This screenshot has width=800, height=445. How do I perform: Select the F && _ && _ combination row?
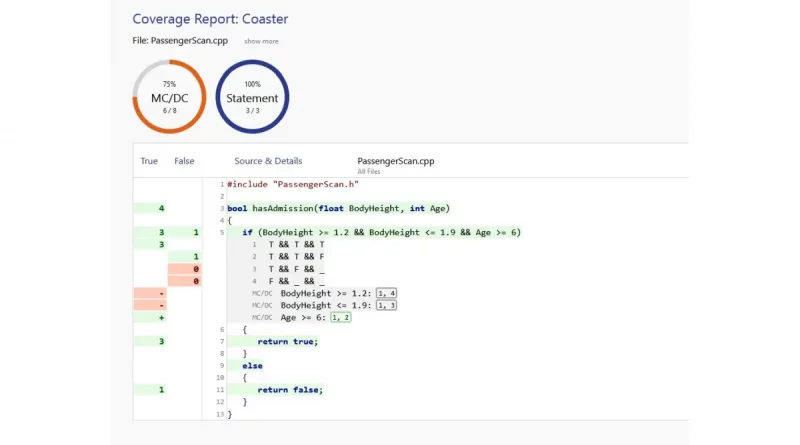point(296,281)
